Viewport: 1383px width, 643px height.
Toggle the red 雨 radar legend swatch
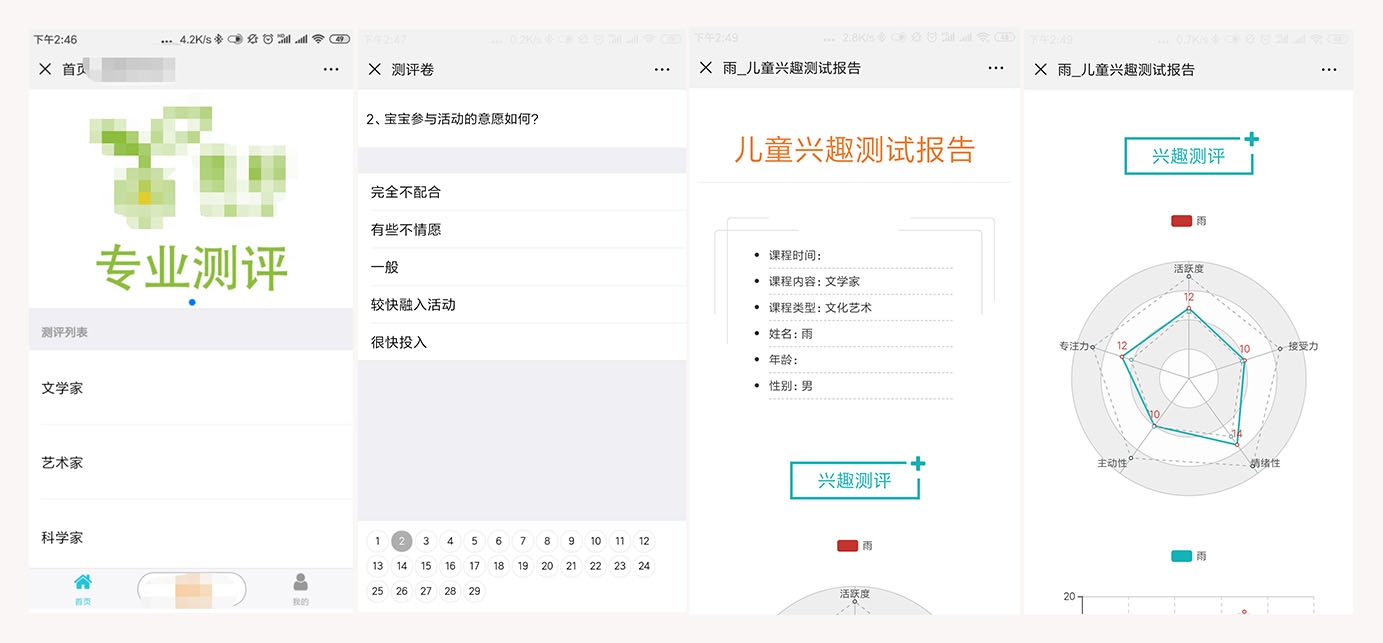[x=1181, y=220]
